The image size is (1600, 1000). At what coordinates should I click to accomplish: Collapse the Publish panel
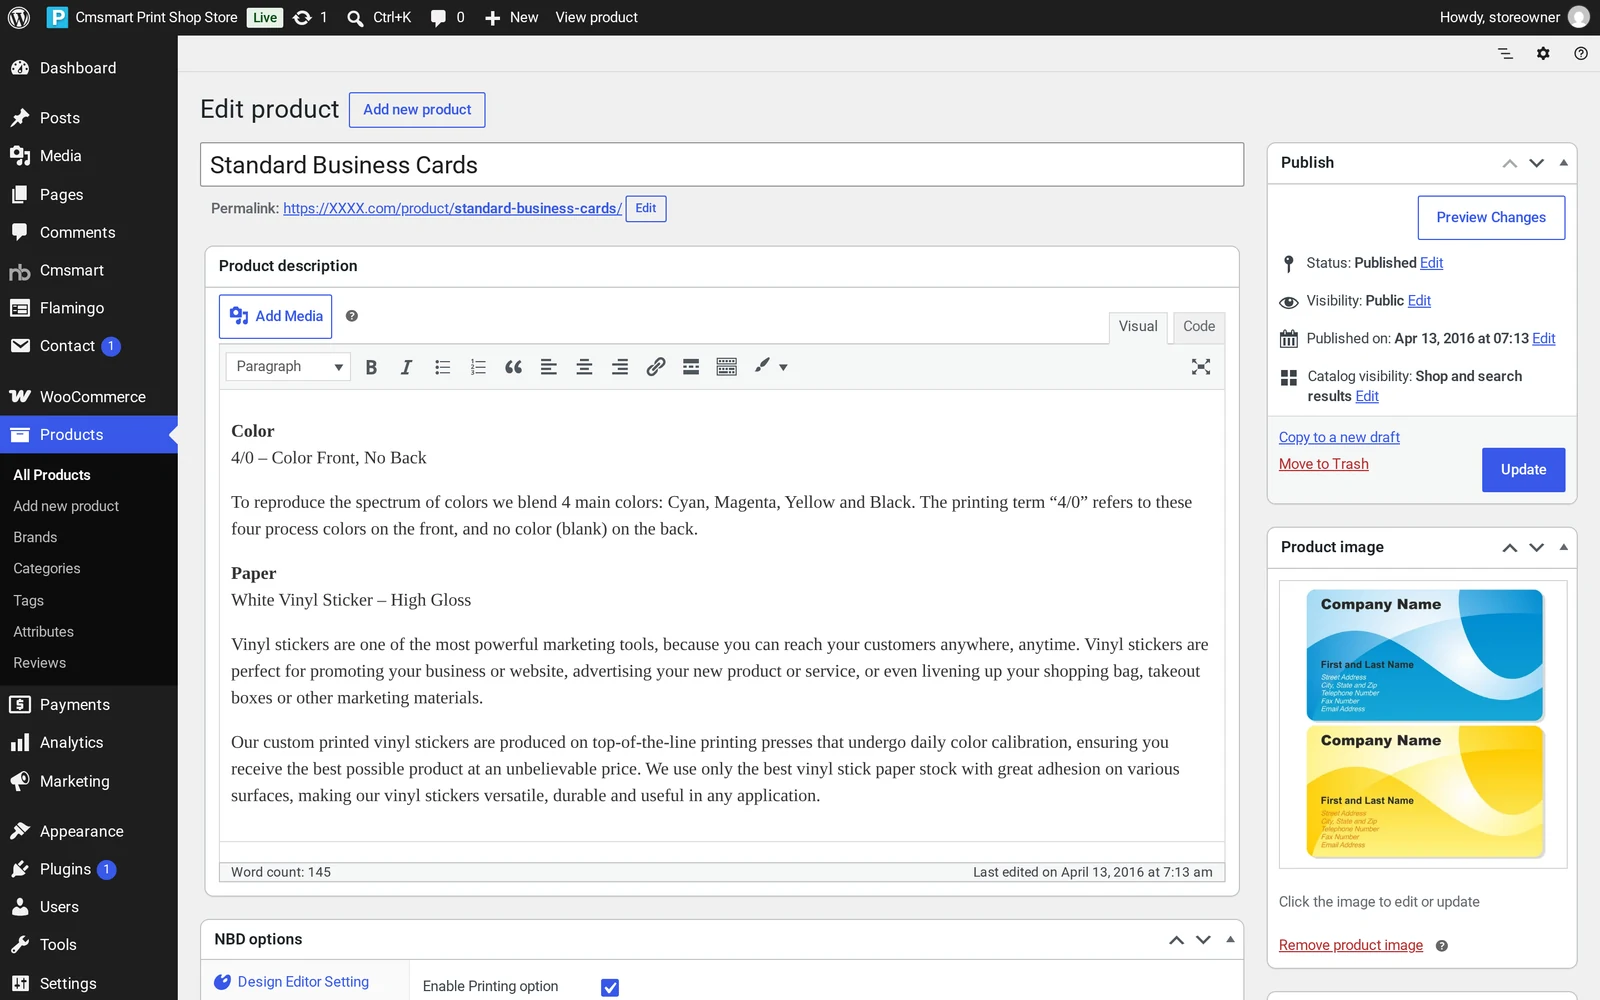(x=1564, y=162)
